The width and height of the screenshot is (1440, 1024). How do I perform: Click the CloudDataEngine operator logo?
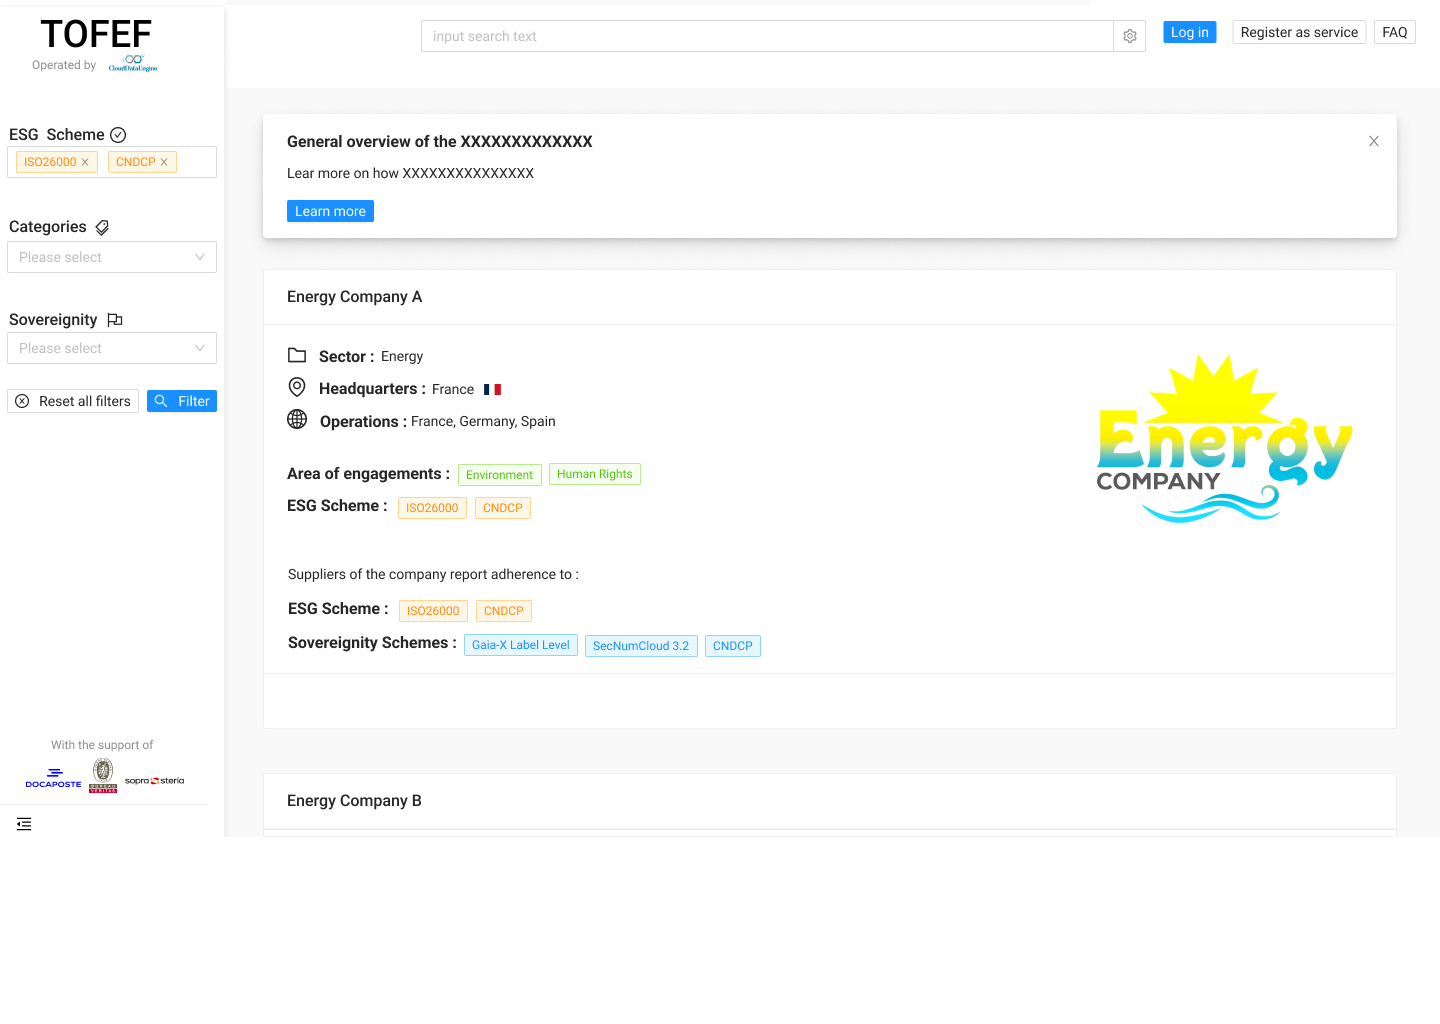tap(133, 63)
